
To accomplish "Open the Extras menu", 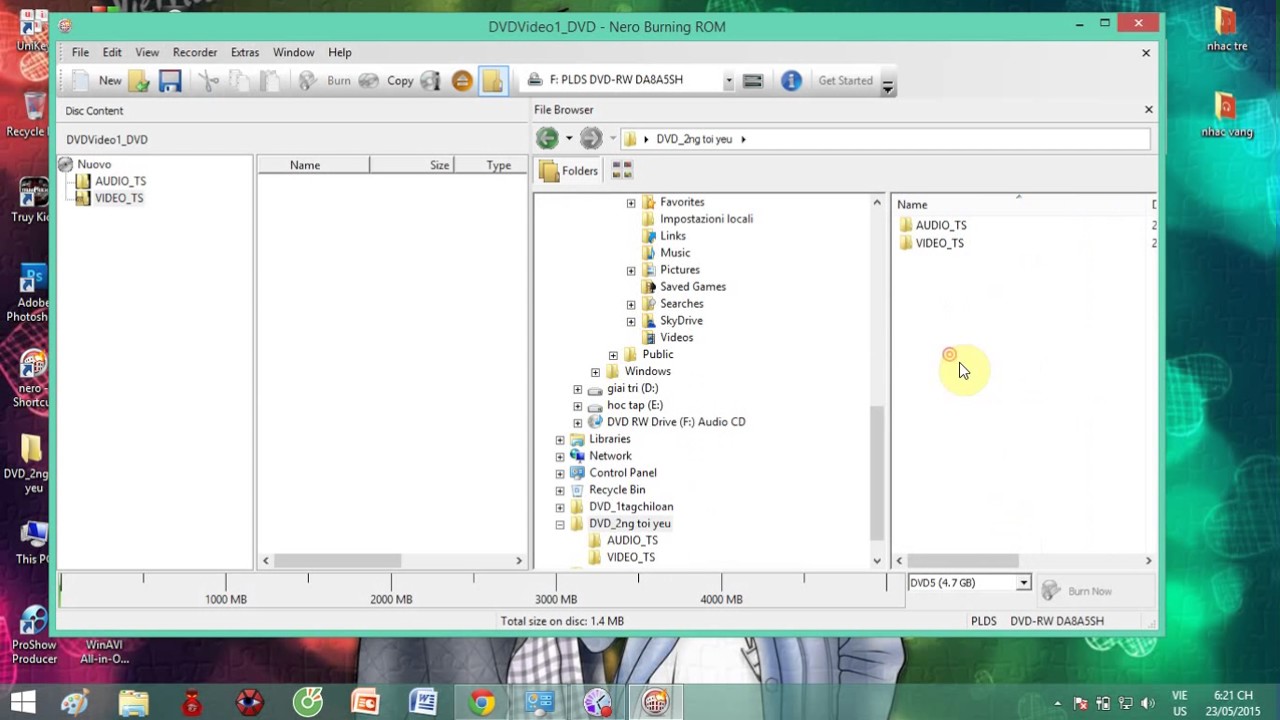I will (x=245, y=52).
